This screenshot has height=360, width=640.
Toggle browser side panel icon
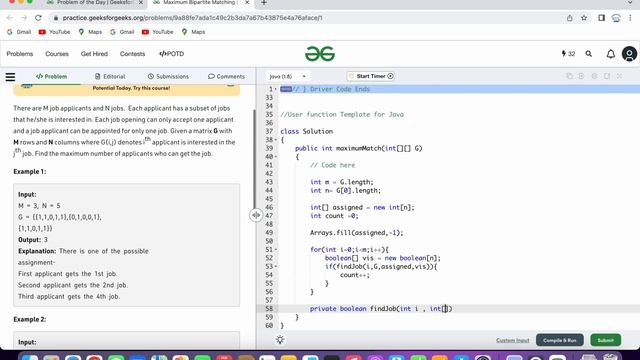pyautogui.click(x=601, y=18)
